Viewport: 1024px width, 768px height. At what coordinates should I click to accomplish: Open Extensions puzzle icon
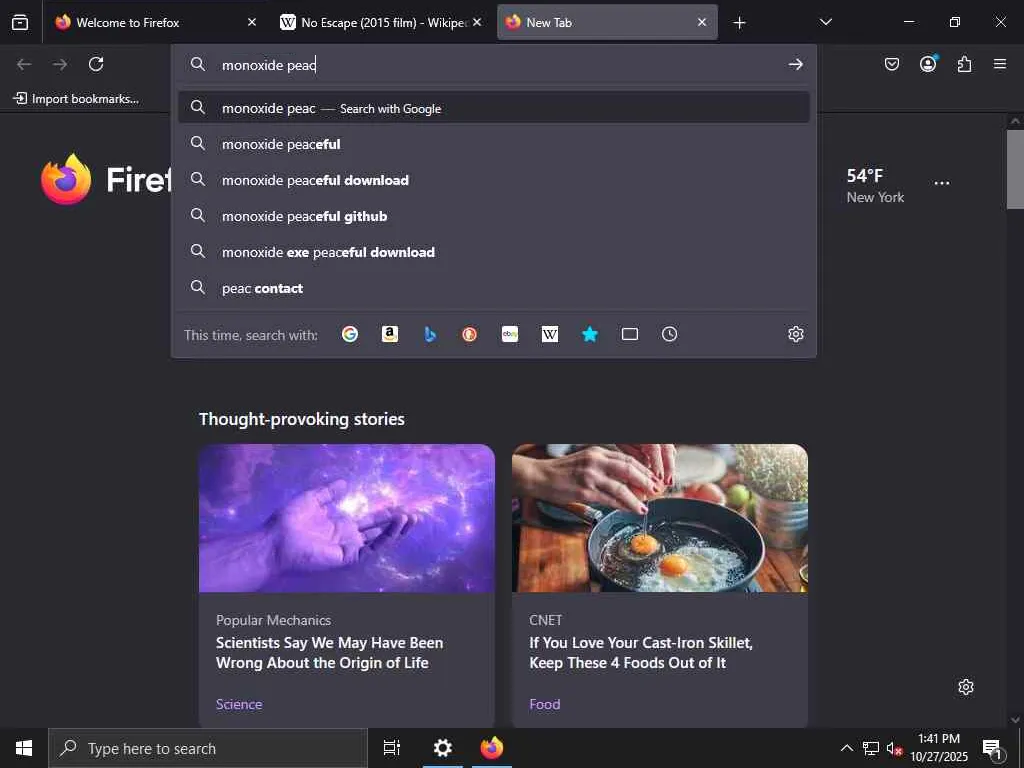[x=964, y=64]
